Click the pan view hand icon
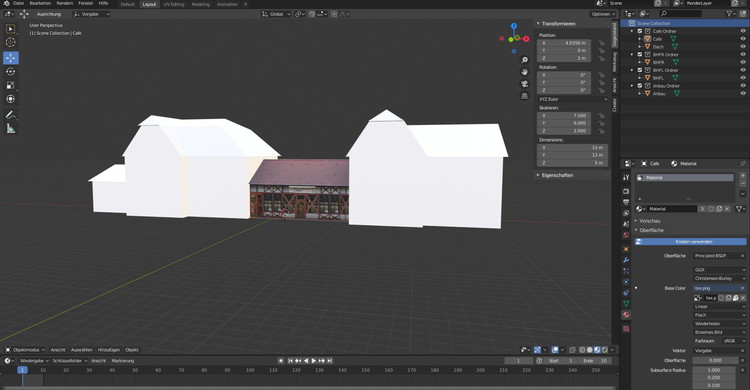 (x=524, y=72)
